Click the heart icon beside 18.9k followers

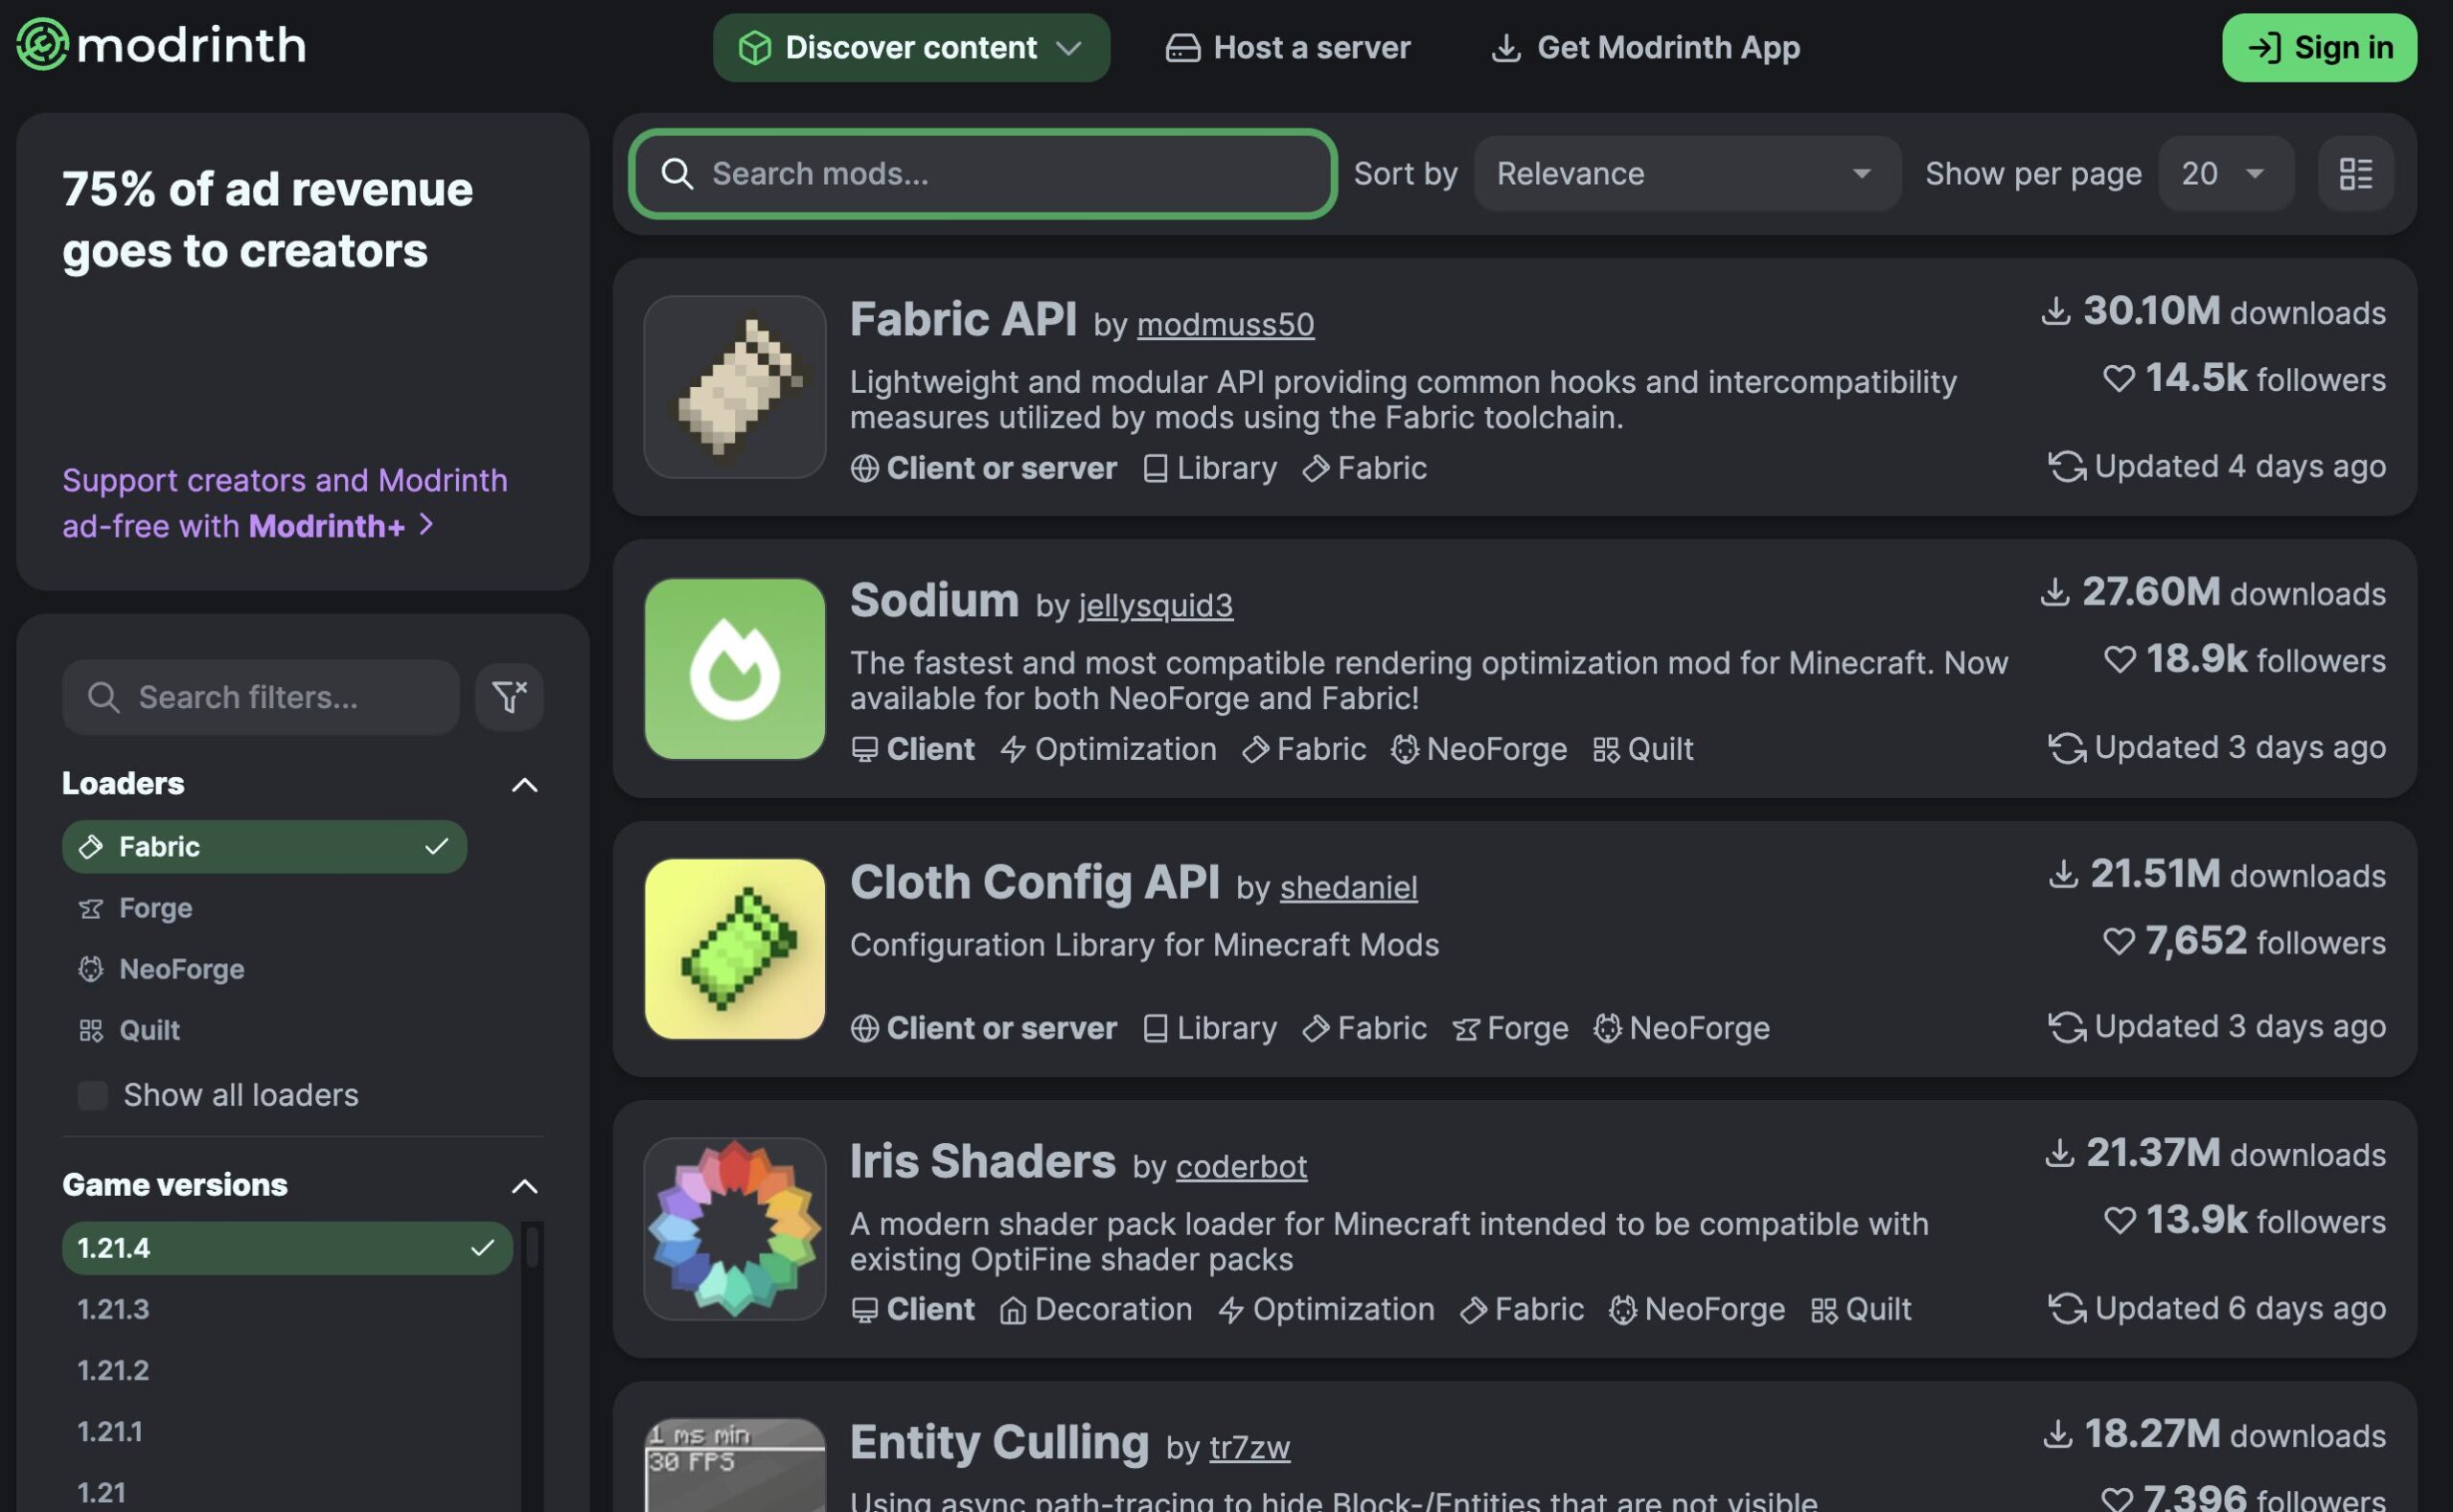(2119, 659)
